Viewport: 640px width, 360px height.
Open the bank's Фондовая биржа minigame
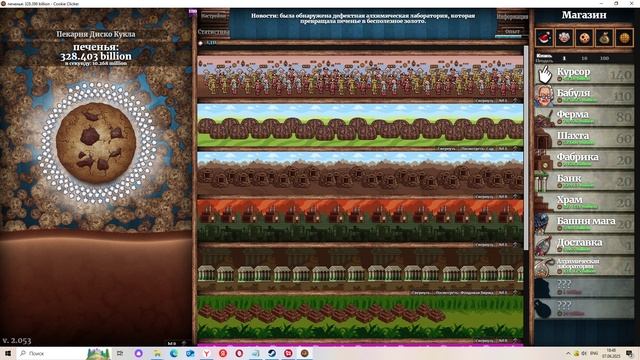[x=464, y=293]
